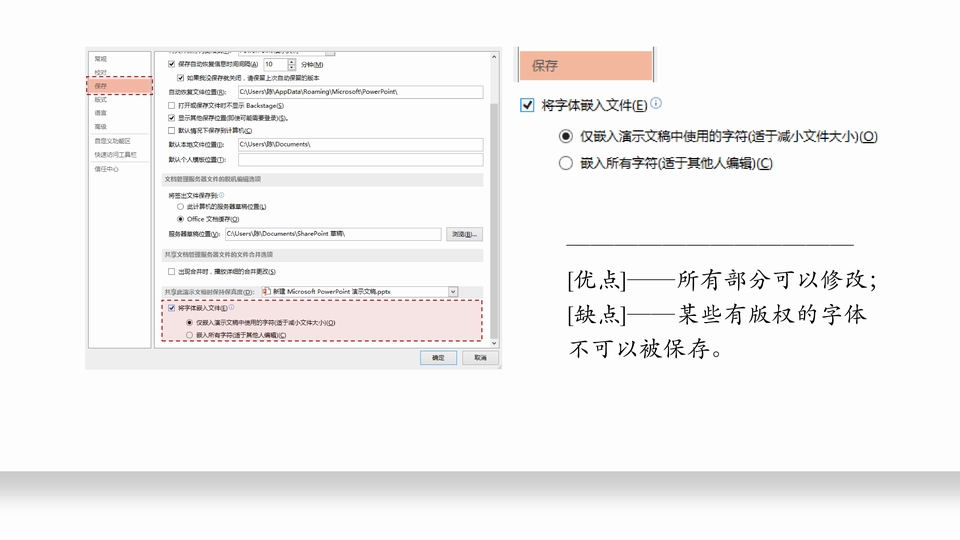Enable 默认情况下保存到计算机 checkbox
The height and width of the screenshot is (540, 960).
tap(172, 130)
